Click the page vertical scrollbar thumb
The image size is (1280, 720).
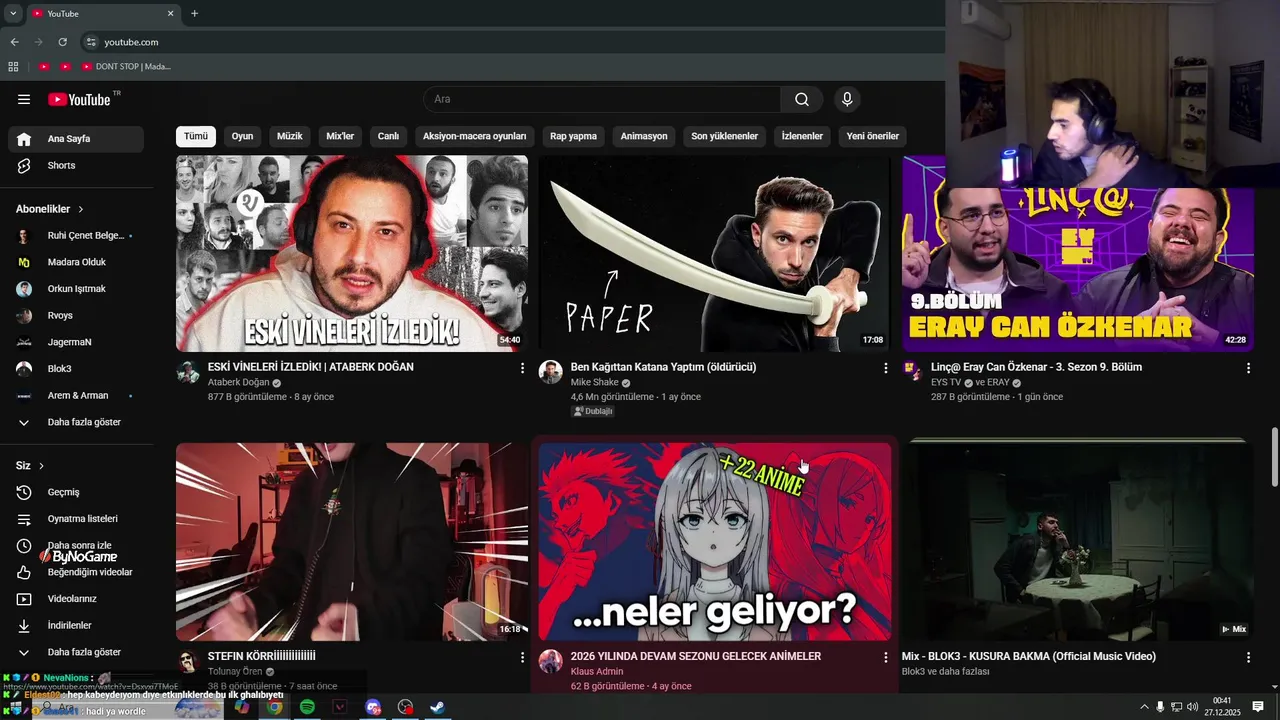click(1274, 455)
